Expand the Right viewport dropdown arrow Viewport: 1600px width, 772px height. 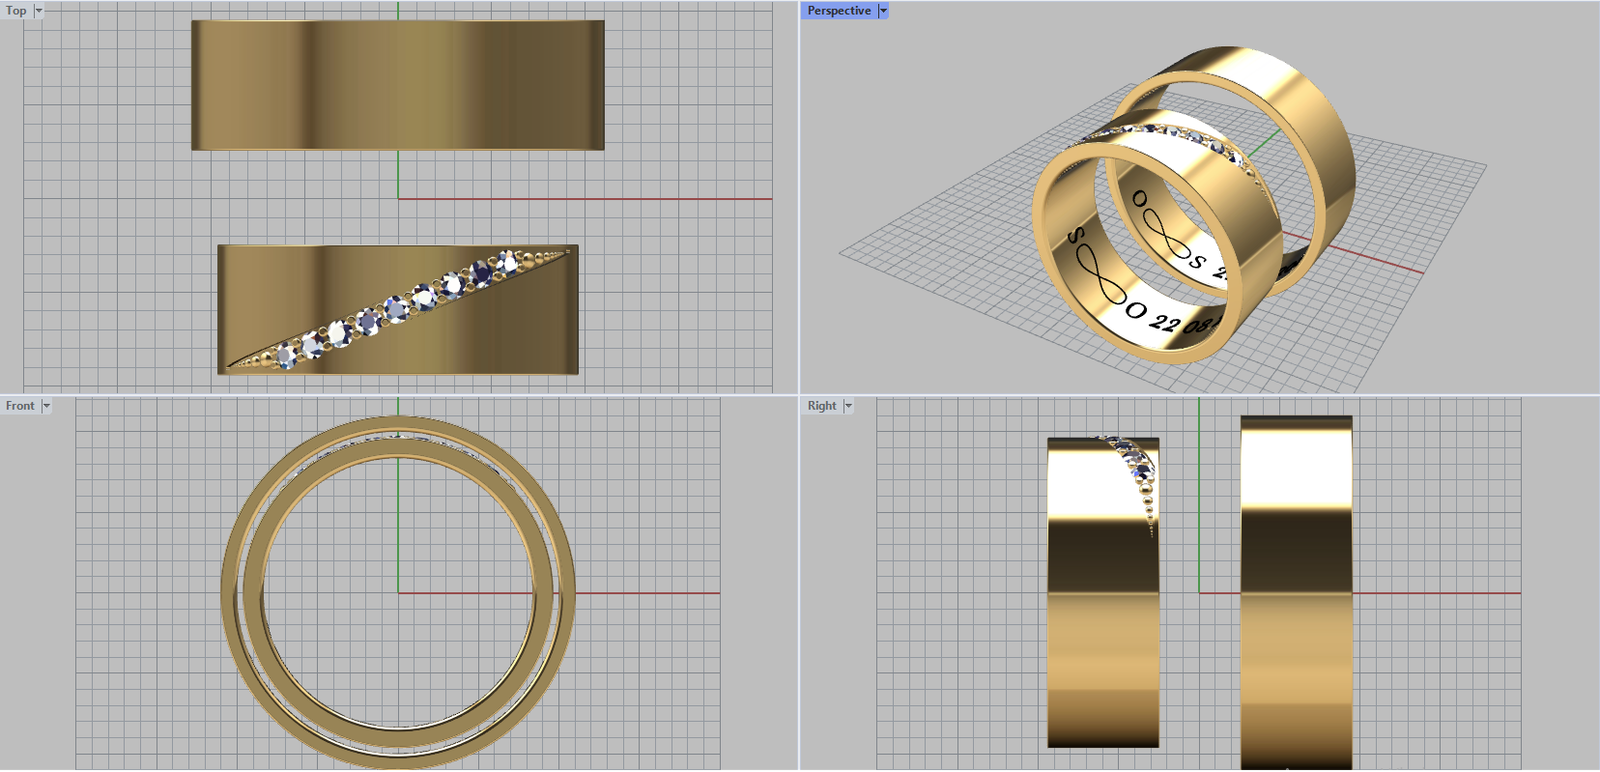pos(848,406)
